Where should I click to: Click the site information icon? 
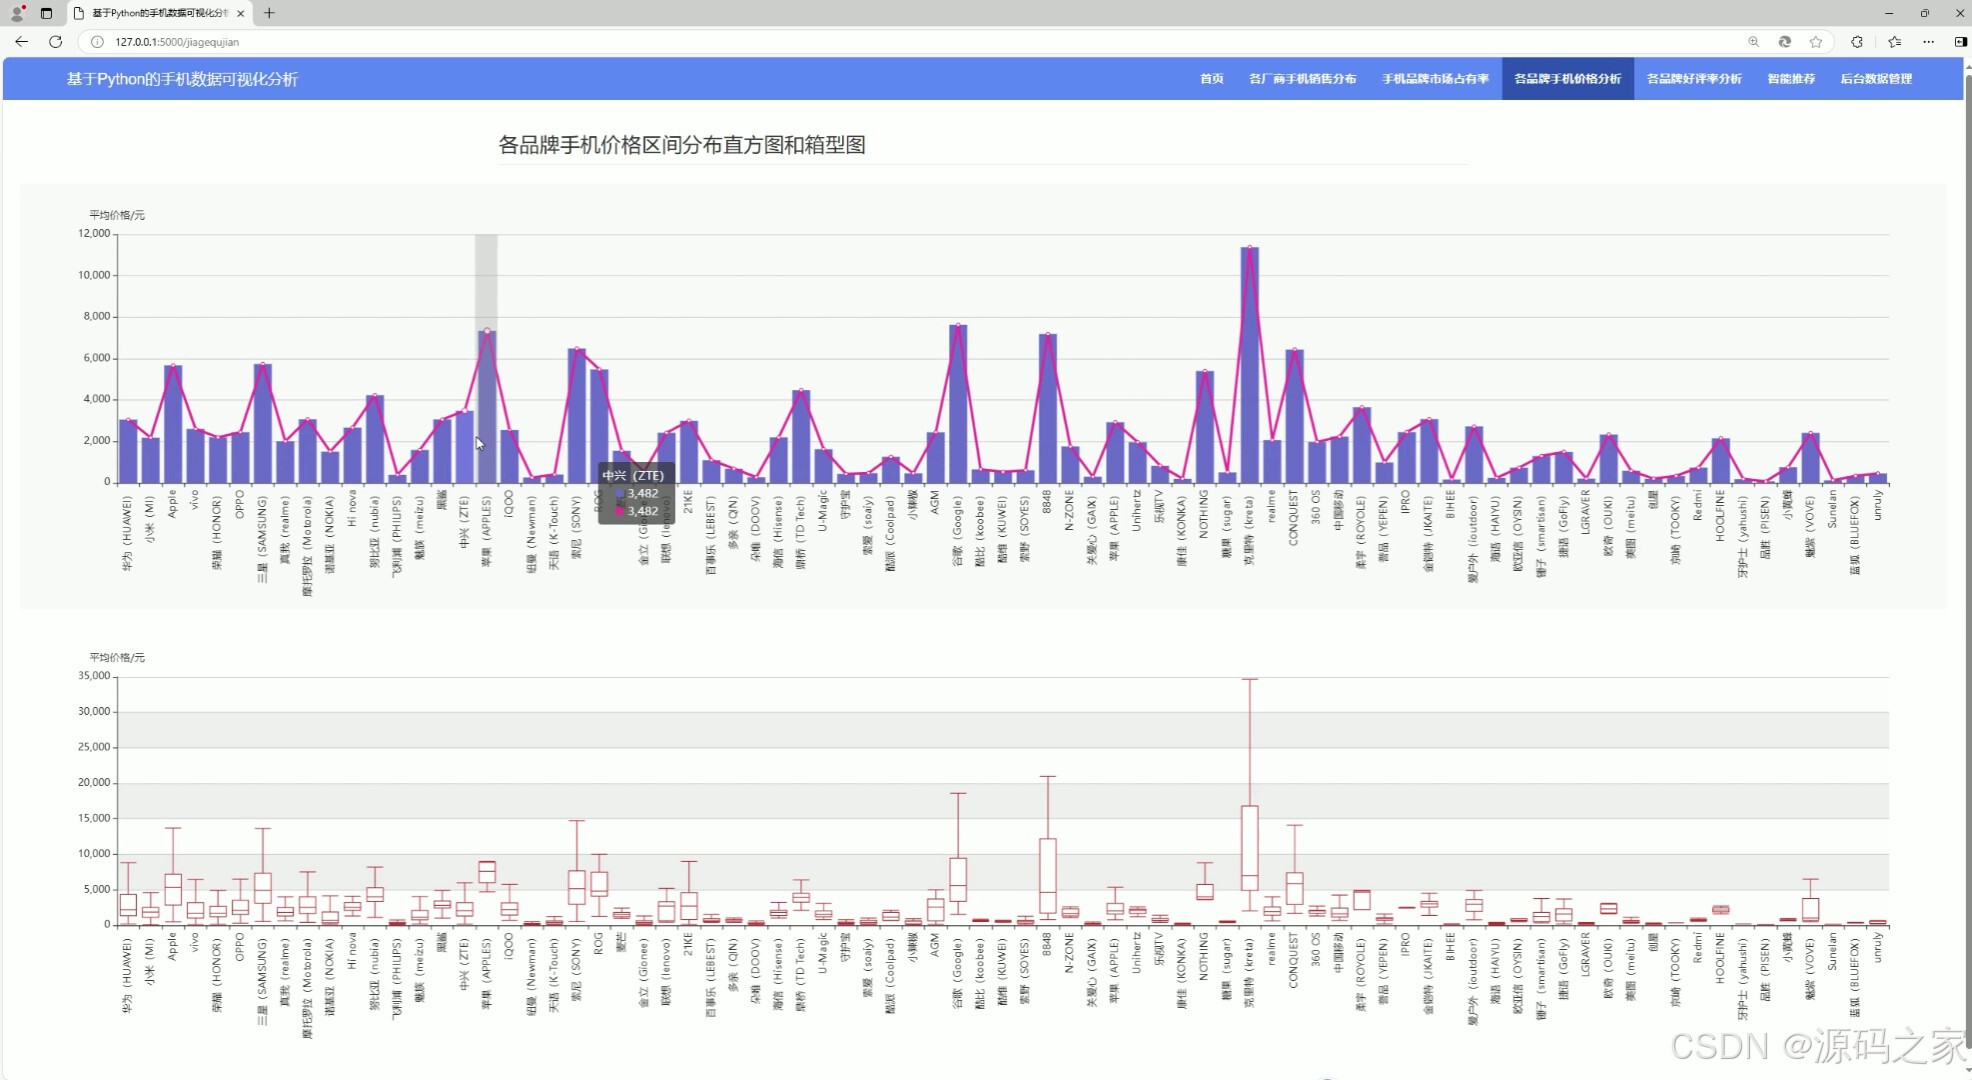pos(97,42)
